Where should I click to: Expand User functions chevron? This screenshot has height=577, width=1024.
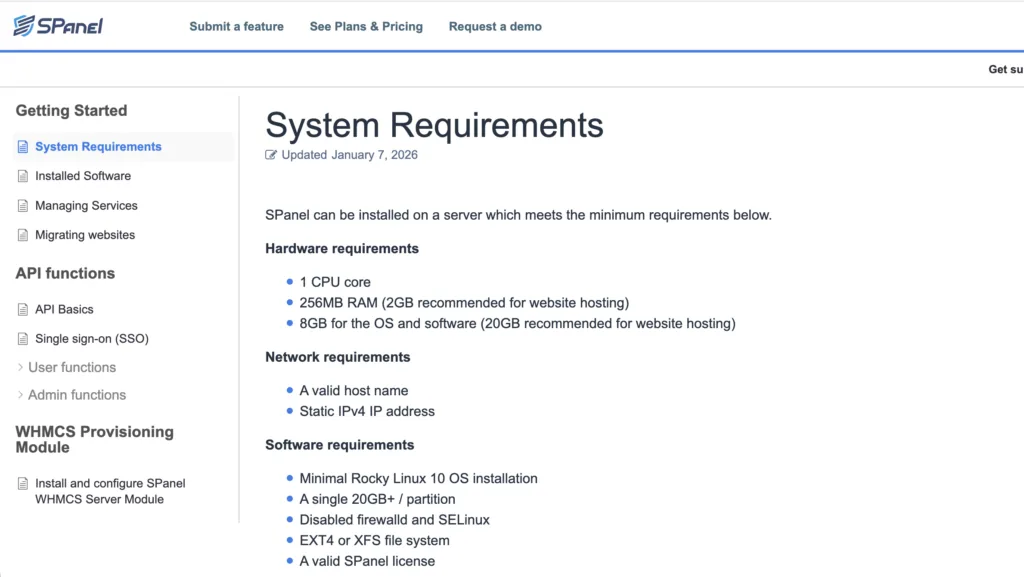20,367
